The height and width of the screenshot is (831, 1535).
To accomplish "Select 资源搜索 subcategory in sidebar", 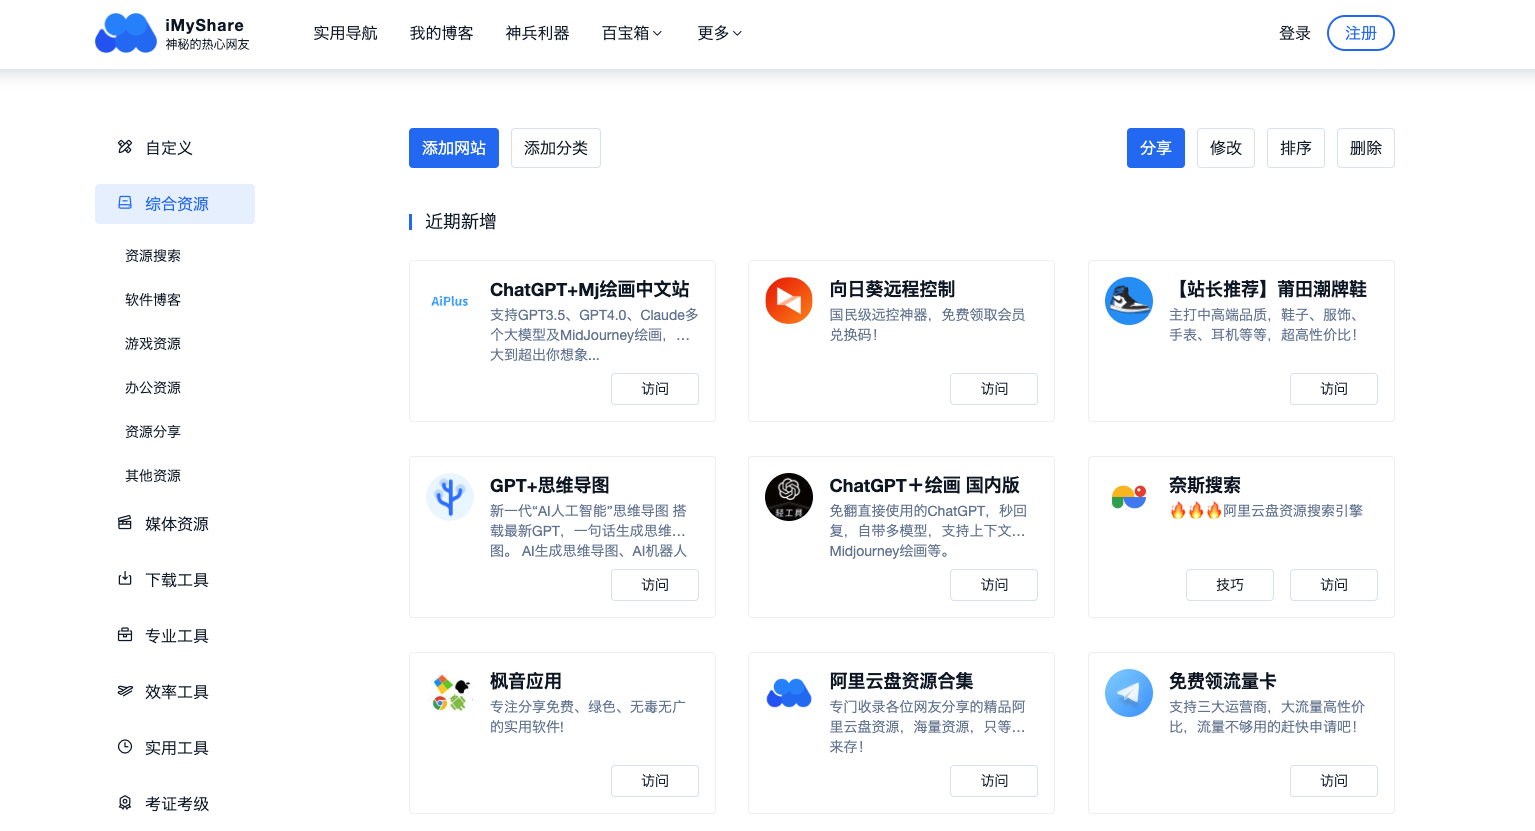I will tap(153, 256).
